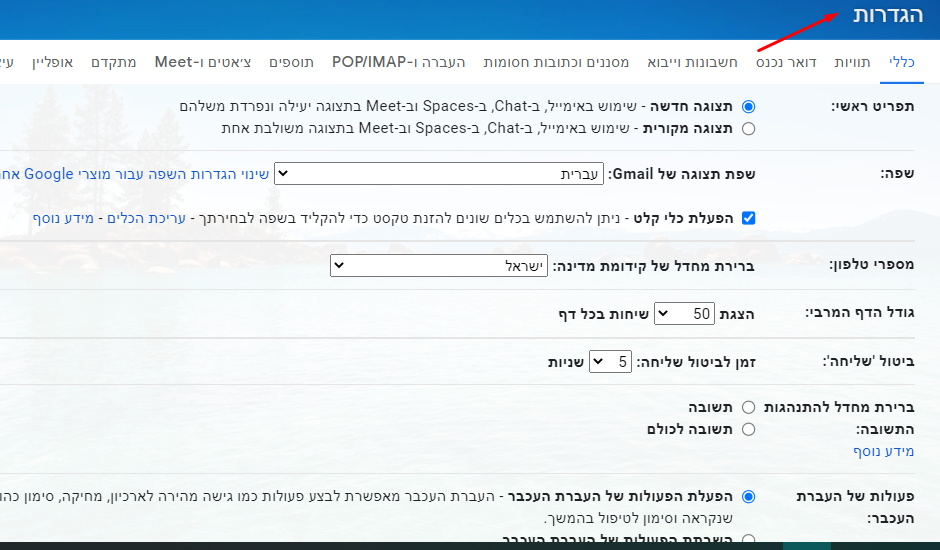
Task: Expand the default country code dropdown (ישראל)
Action: click(438, 265)
